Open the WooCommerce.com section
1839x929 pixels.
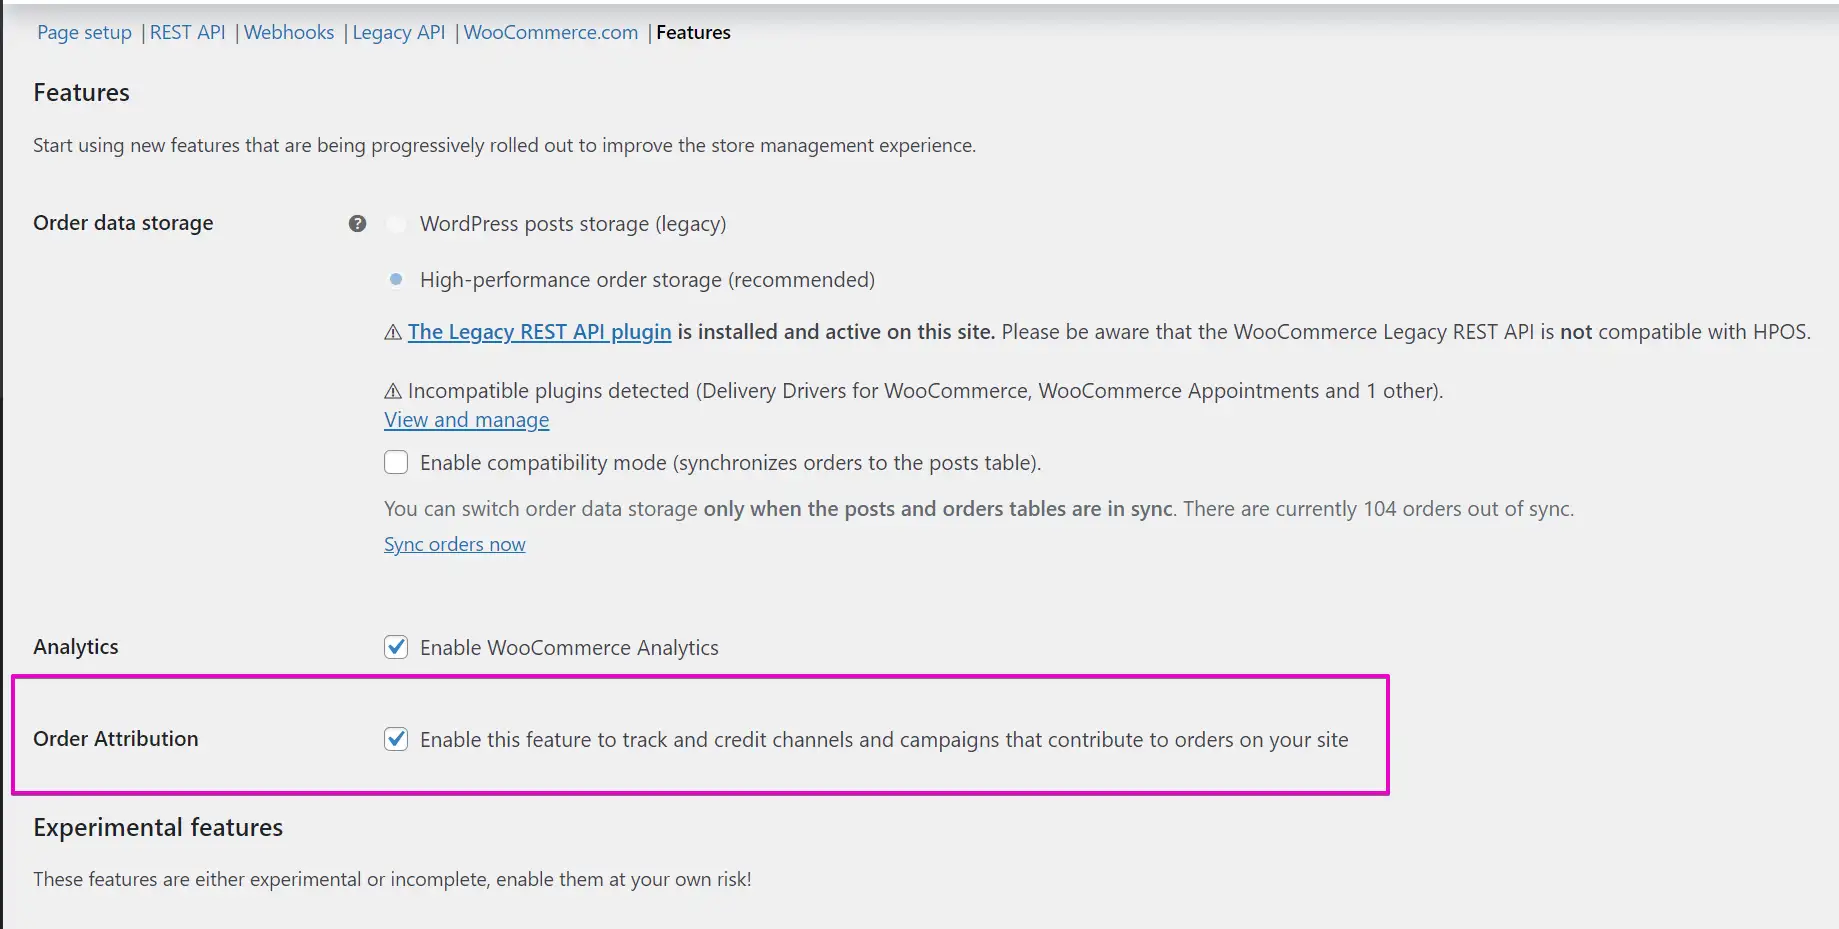tap(551, 32)
